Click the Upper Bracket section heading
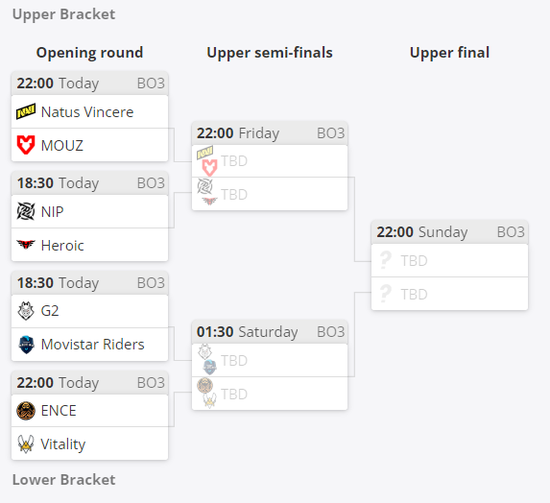Screen dimensions: 550x503 point(64,14)
